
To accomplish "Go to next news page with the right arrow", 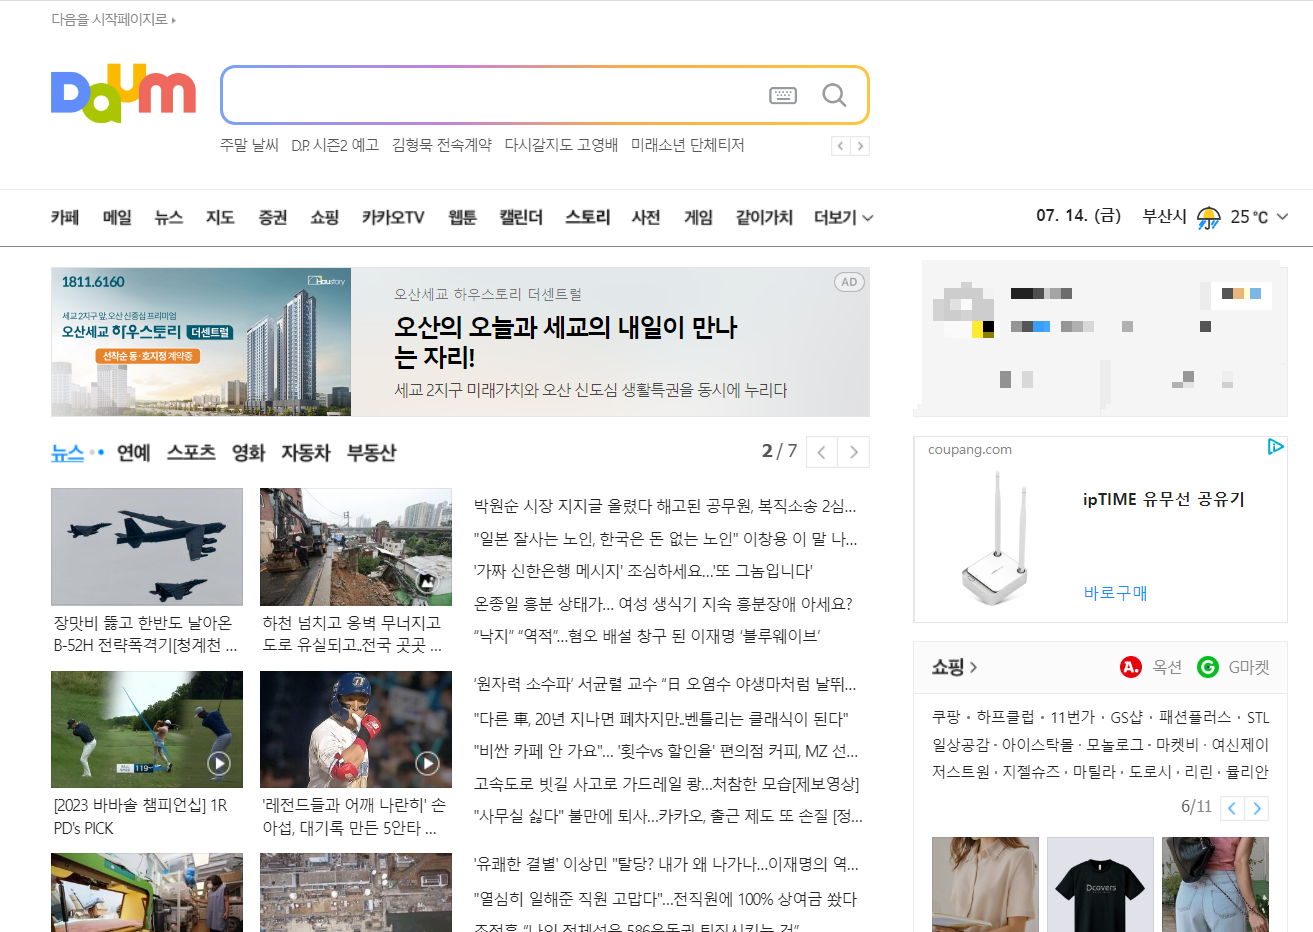I will (853, 452).
